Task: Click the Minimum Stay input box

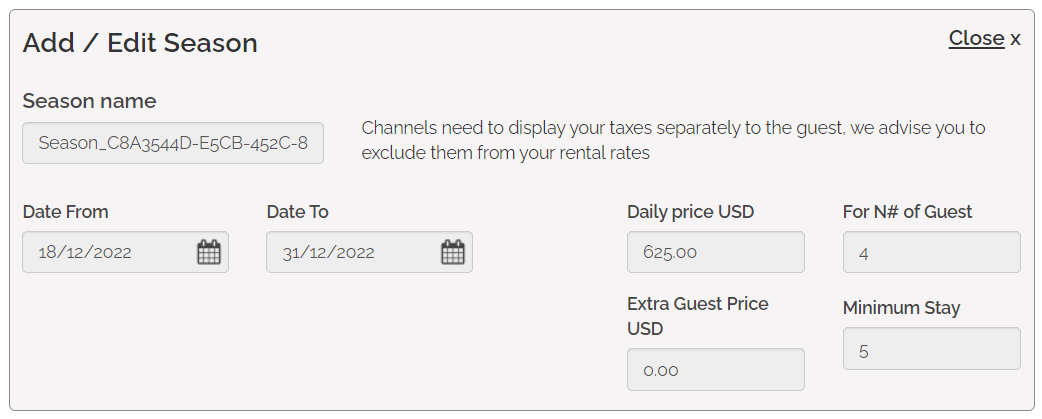Action: [x=931, y=349]
